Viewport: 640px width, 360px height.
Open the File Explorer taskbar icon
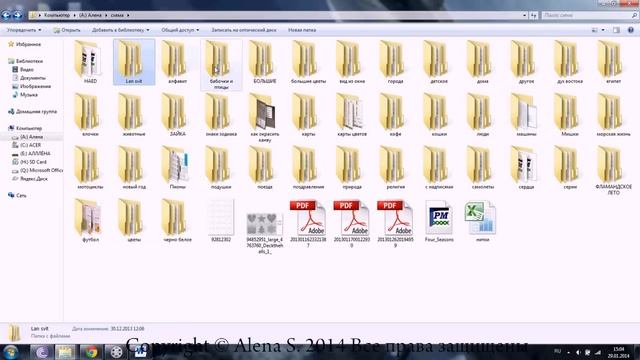pyautogui.click(x=65, y=352)
